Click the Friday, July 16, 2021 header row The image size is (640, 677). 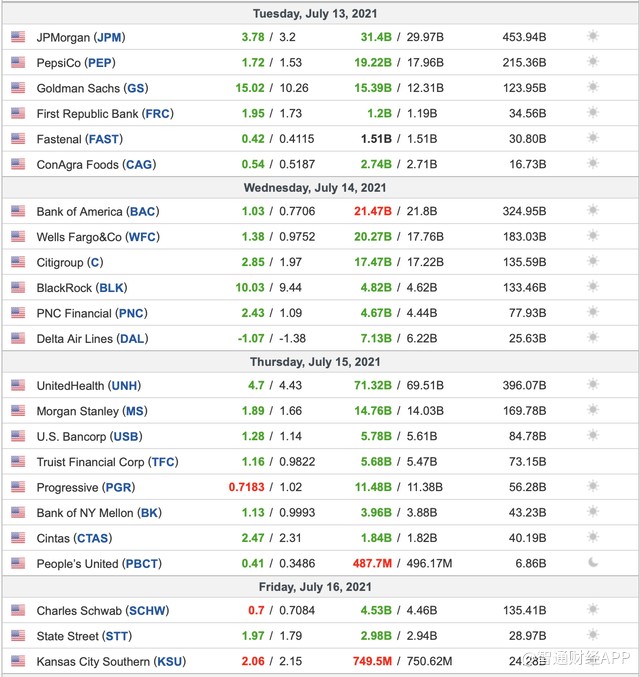[x=315, y=587]
